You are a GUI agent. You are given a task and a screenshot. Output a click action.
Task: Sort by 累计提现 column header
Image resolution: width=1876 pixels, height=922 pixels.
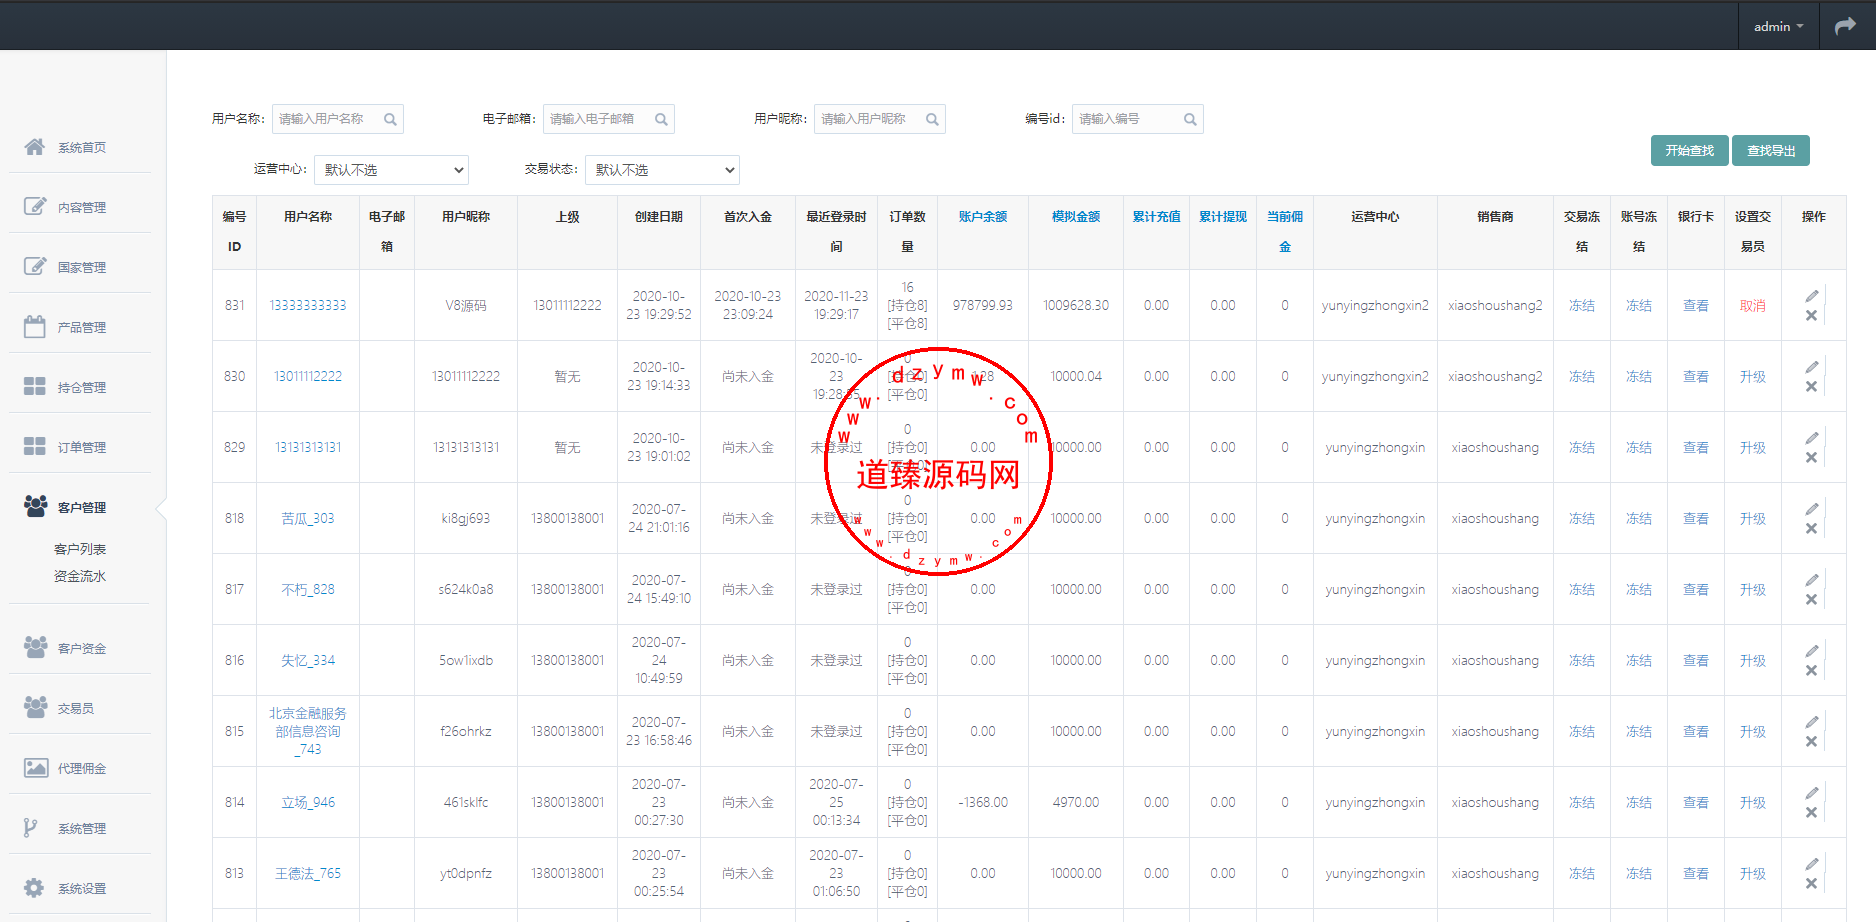tap(1223, 216)
